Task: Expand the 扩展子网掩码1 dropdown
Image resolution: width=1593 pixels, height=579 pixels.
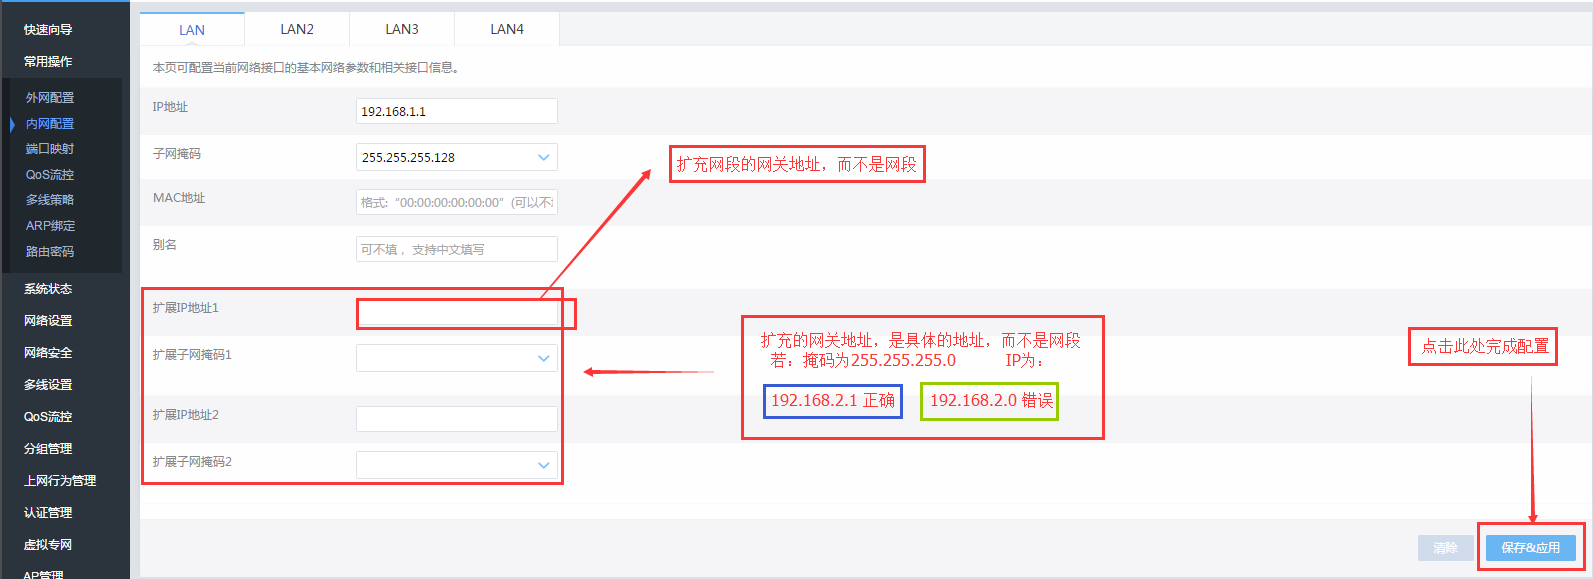Action: coord(456,358)
